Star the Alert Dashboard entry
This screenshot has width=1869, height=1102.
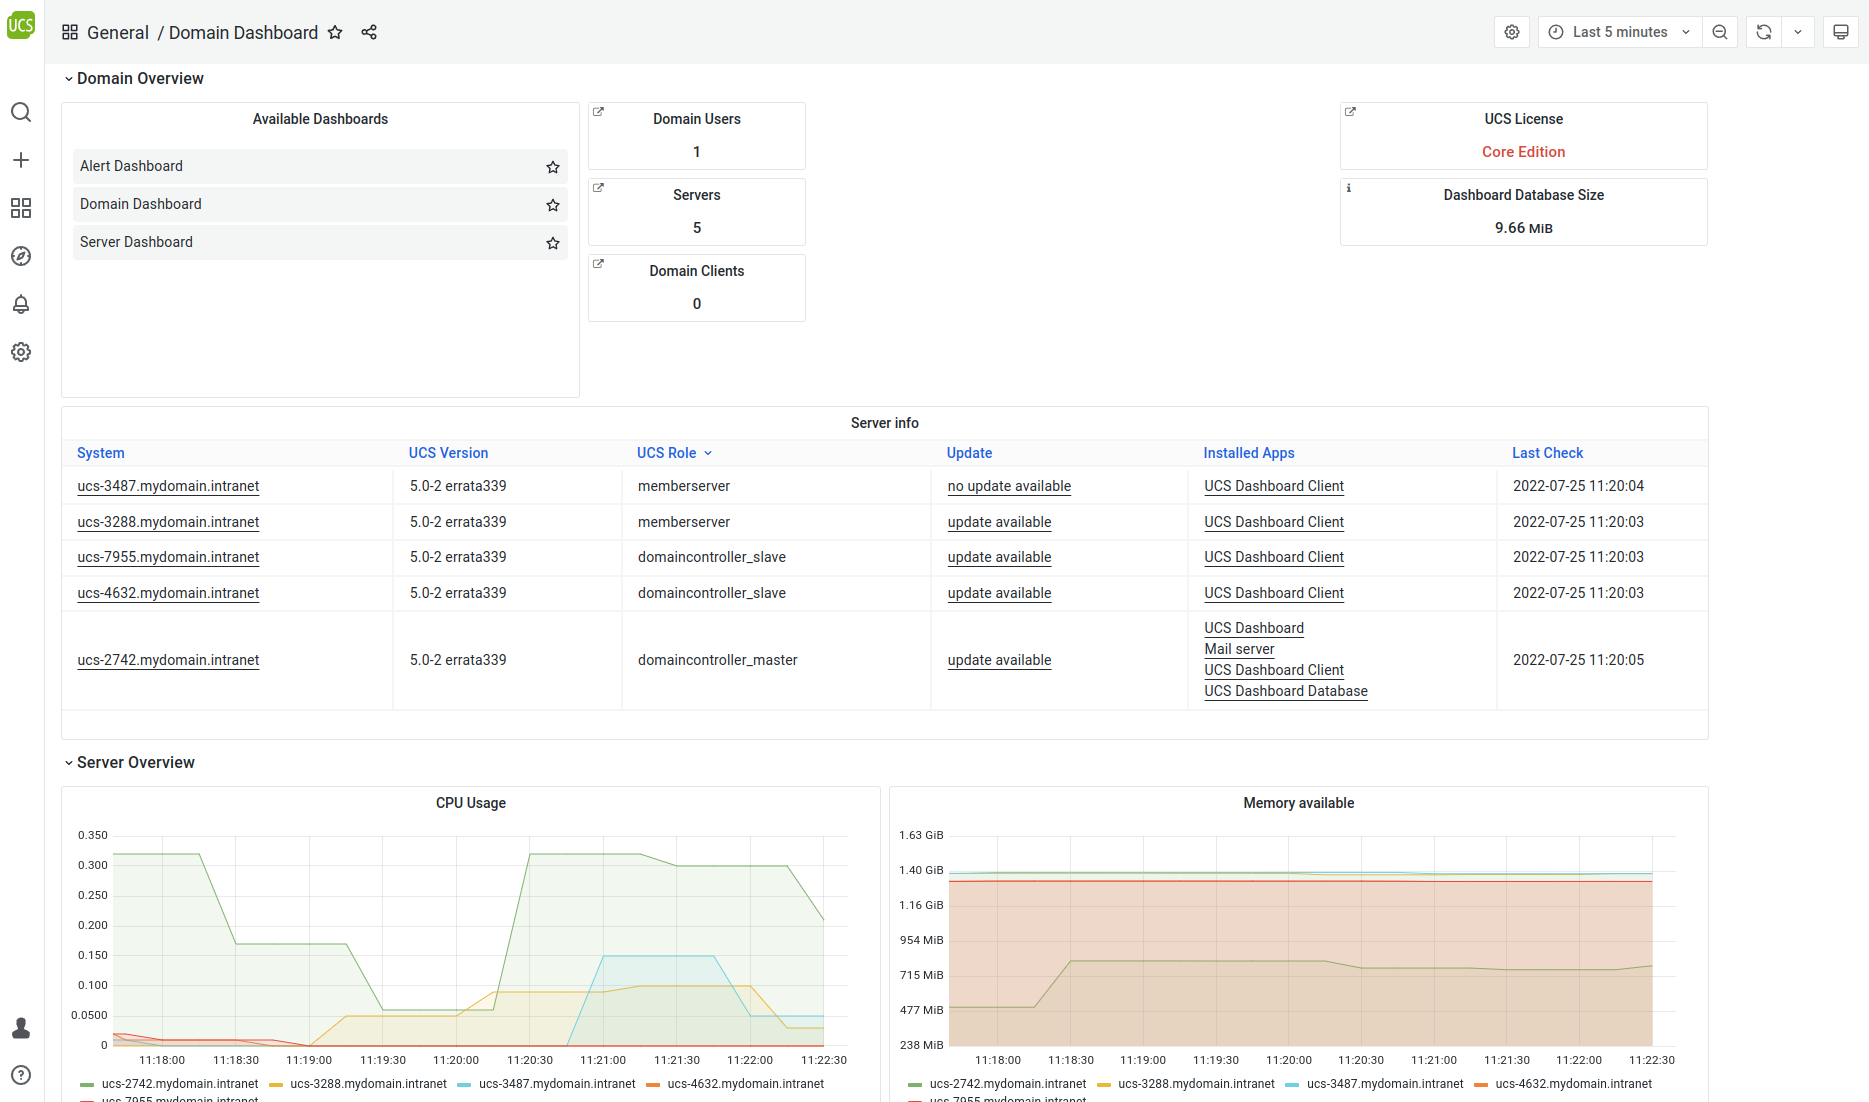(553, 167)
